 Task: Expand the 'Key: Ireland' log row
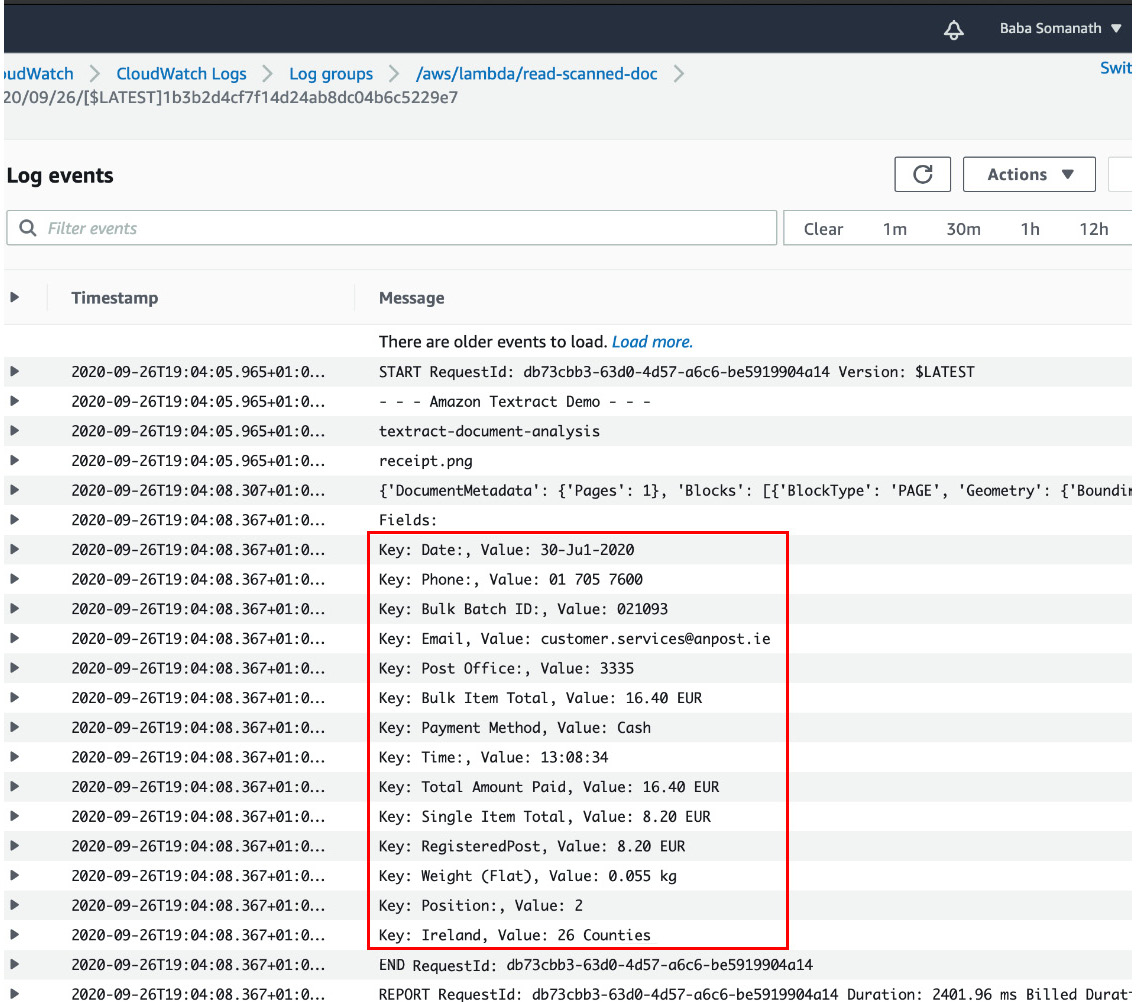[14, 935]
